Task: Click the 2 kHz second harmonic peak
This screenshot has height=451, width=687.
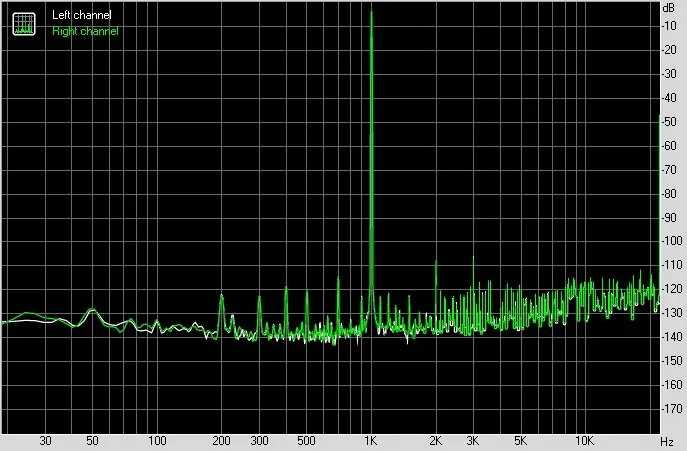Action: click(x=436, y=262)
